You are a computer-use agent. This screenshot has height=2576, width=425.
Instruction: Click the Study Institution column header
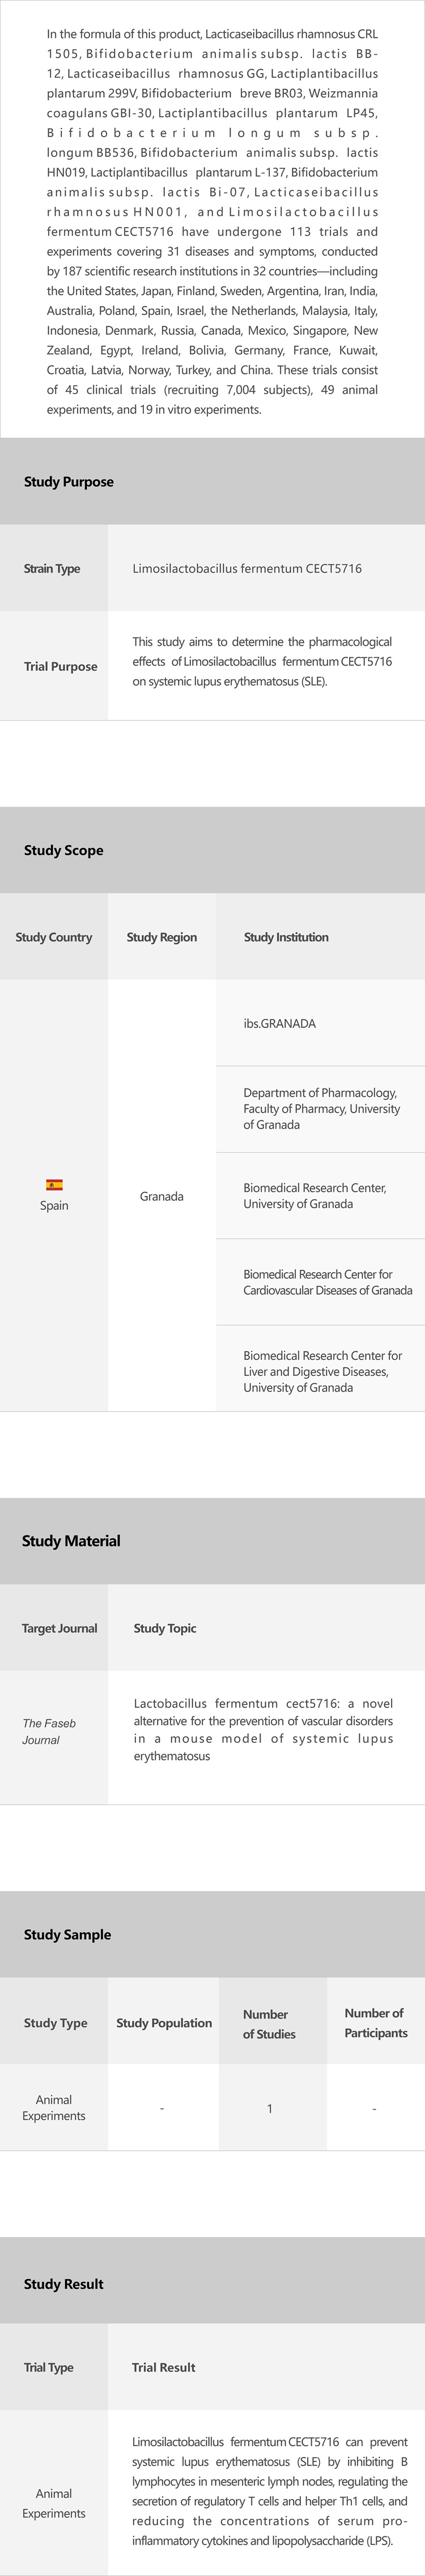[x=286, y=938]
